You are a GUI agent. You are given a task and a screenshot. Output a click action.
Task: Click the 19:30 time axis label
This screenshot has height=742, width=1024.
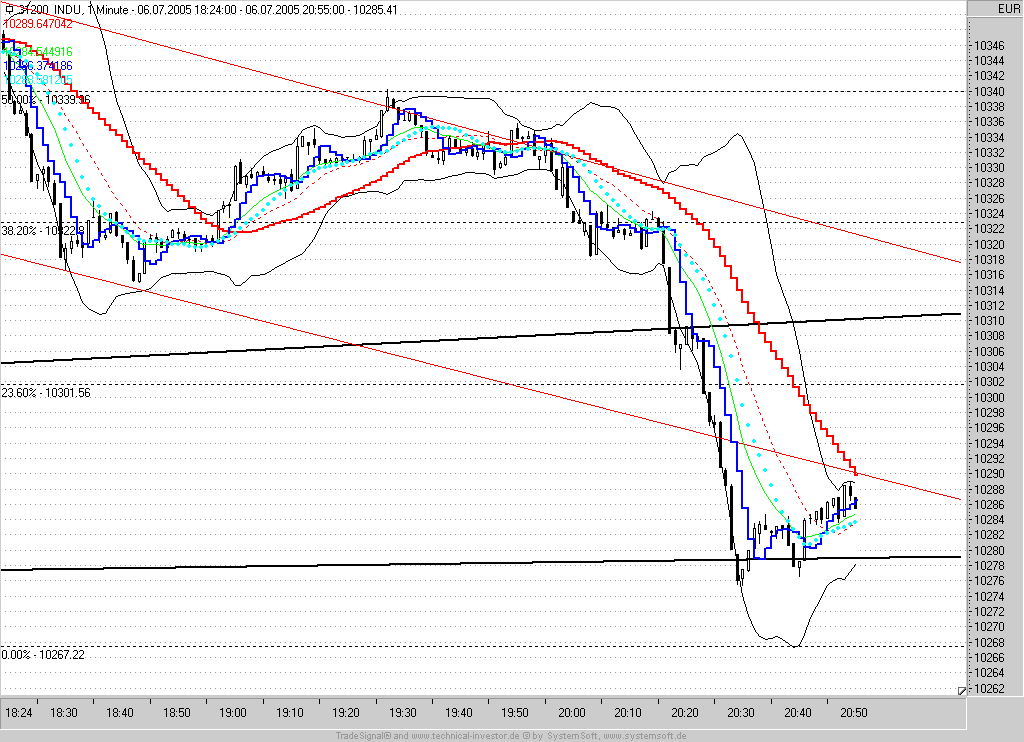[x=402, y=713]
